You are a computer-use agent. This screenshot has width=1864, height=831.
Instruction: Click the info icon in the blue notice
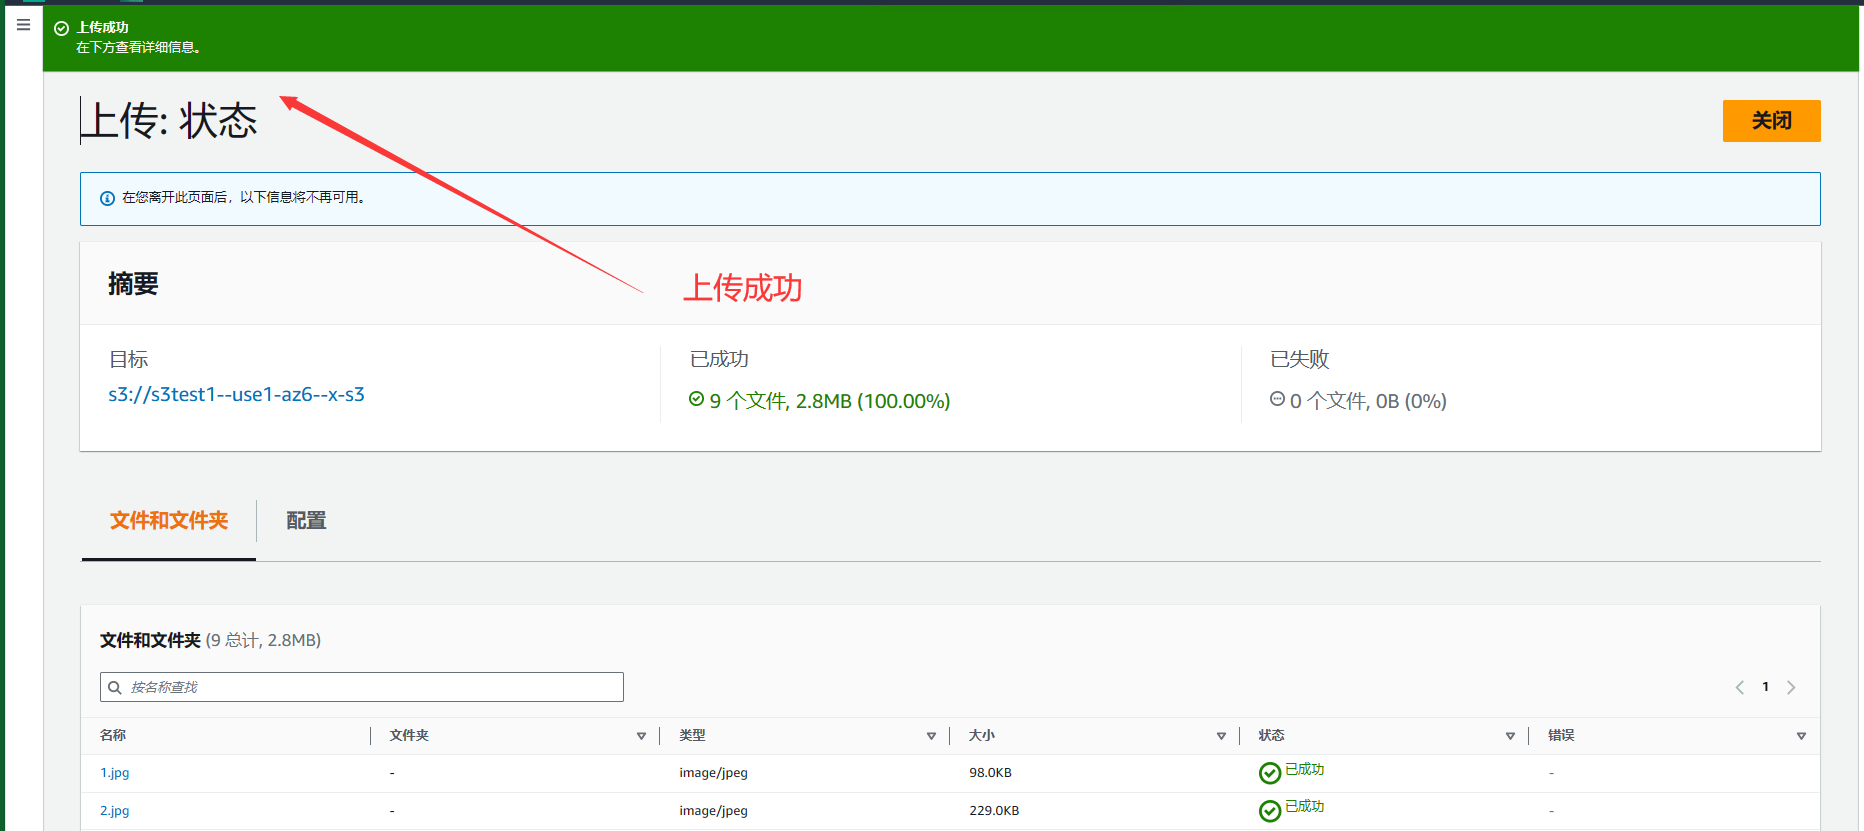pos(107,198)
